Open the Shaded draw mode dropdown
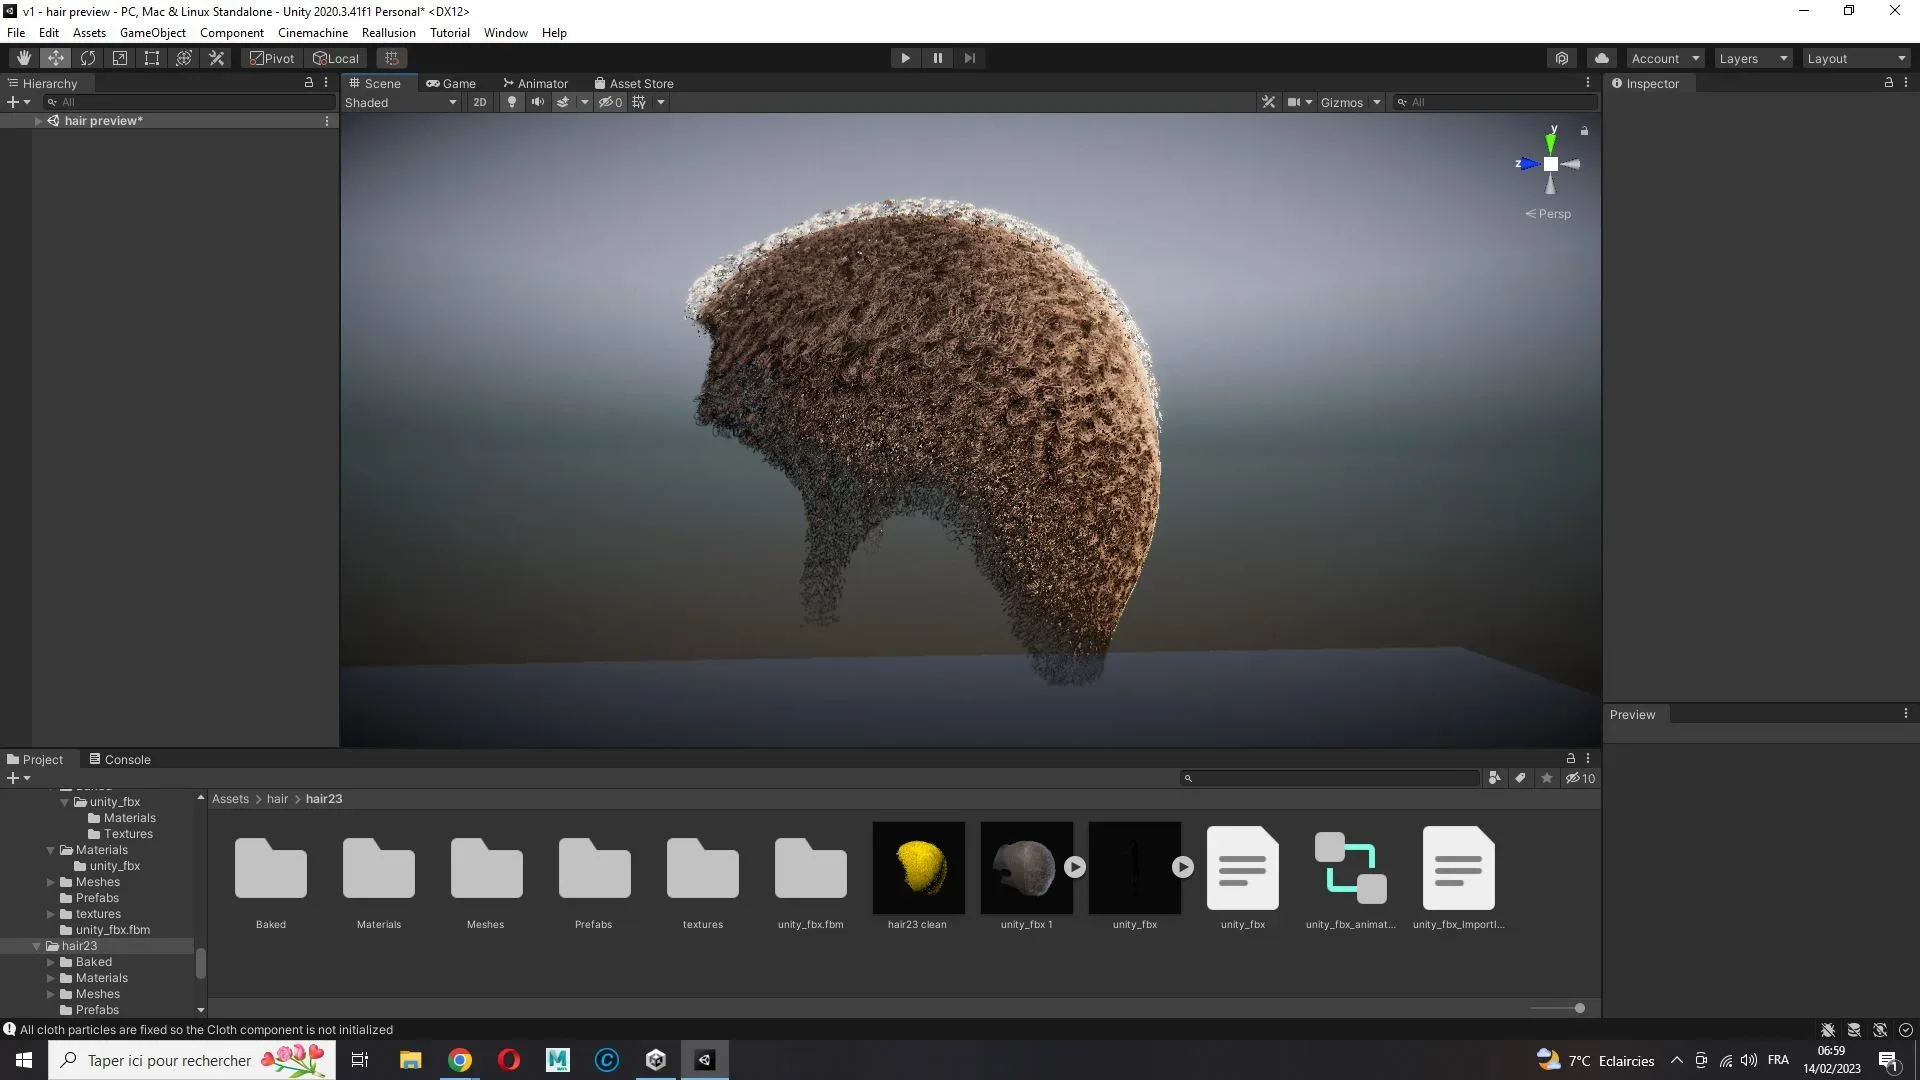1920x1080 pixels. 401,102
